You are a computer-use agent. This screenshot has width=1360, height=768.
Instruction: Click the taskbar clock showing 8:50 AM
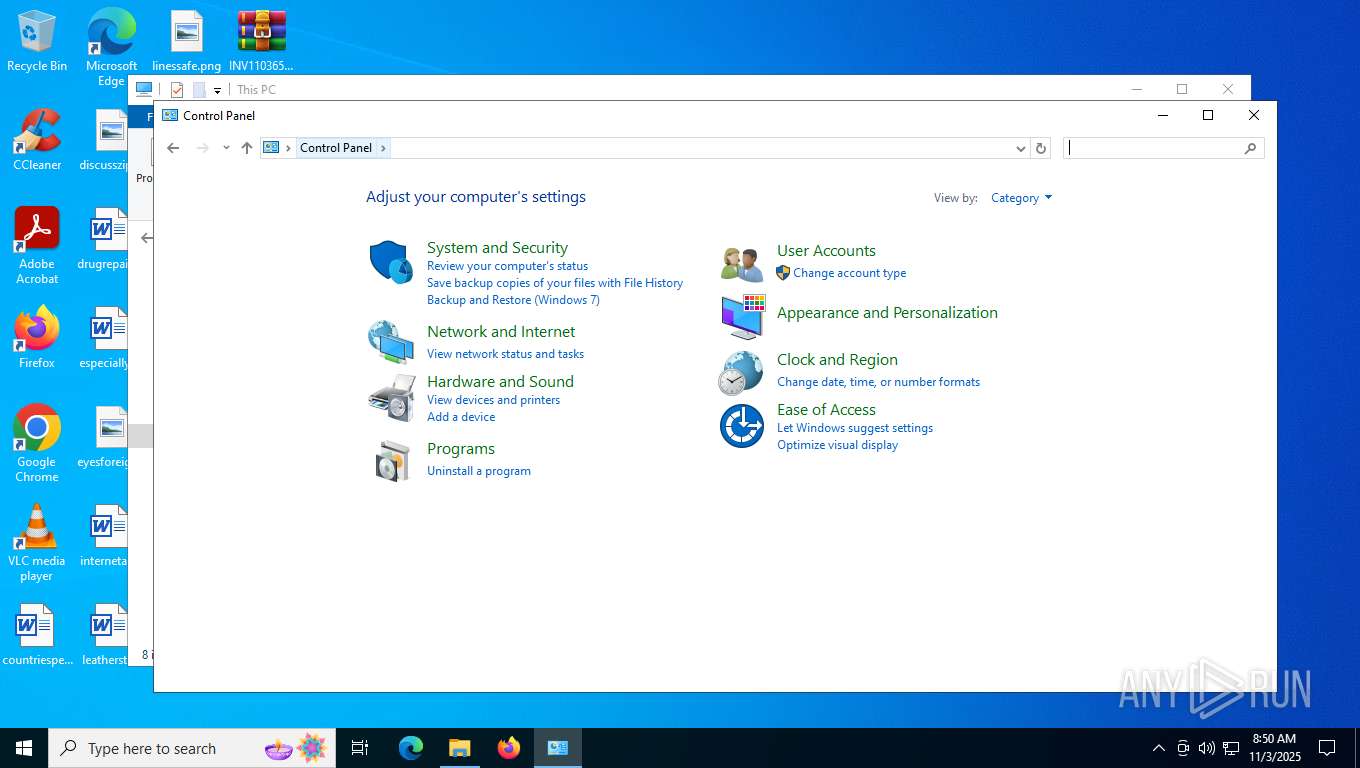tap(1274, 748)
